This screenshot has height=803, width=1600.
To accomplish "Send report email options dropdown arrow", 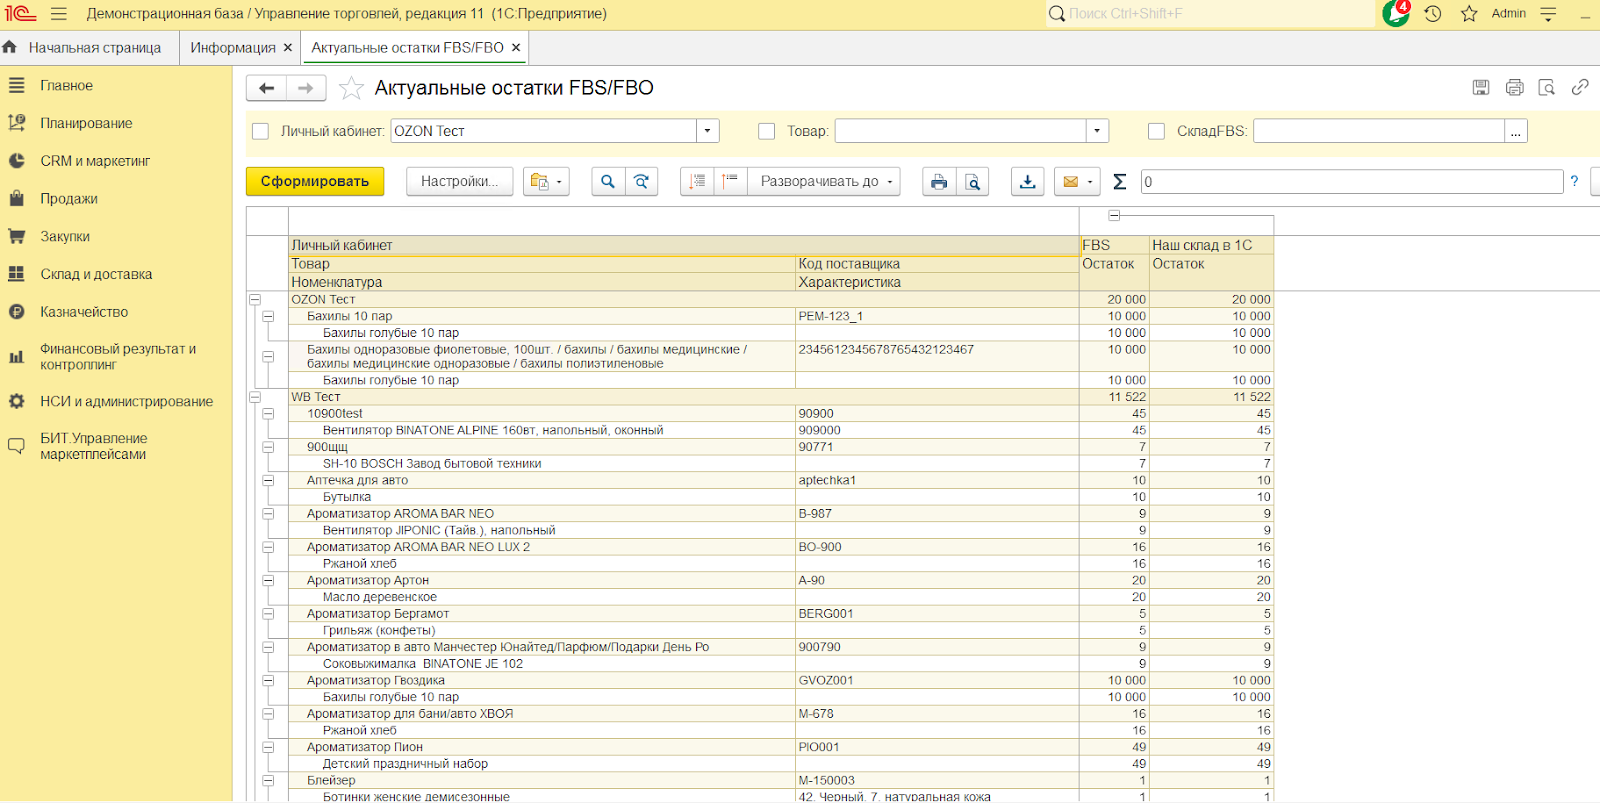I will click(x=1090, y=181).
